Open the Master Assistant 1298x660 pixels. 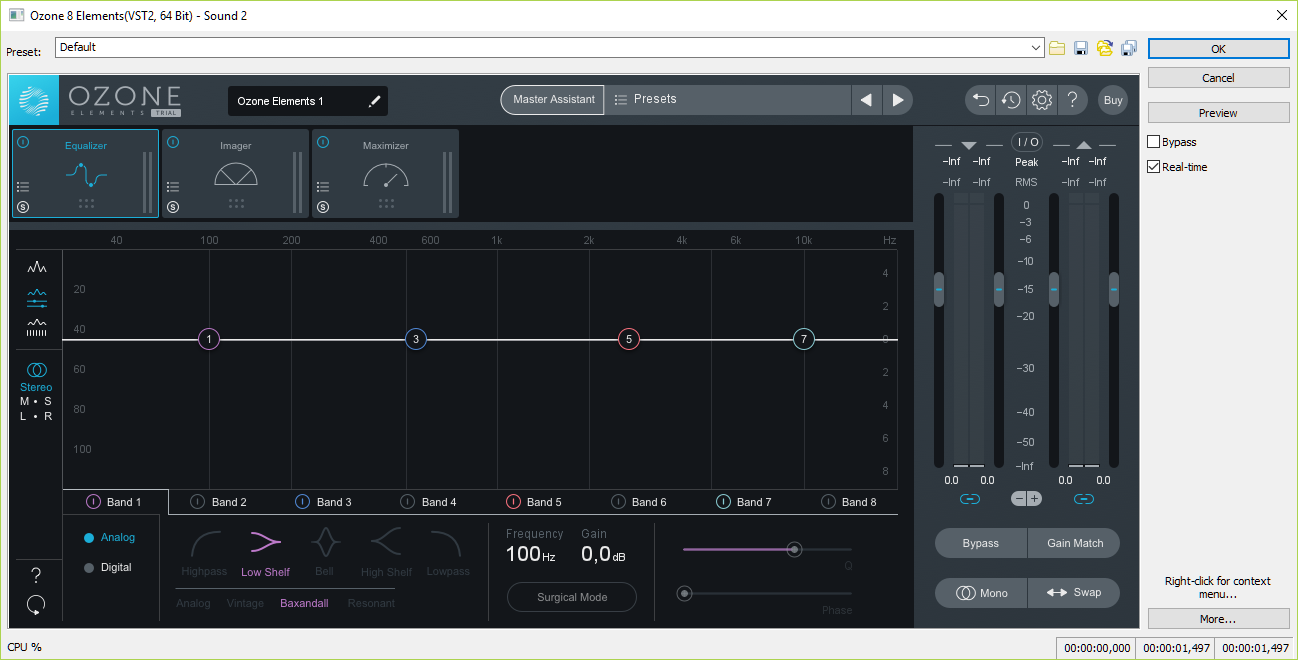pos(553,99)
